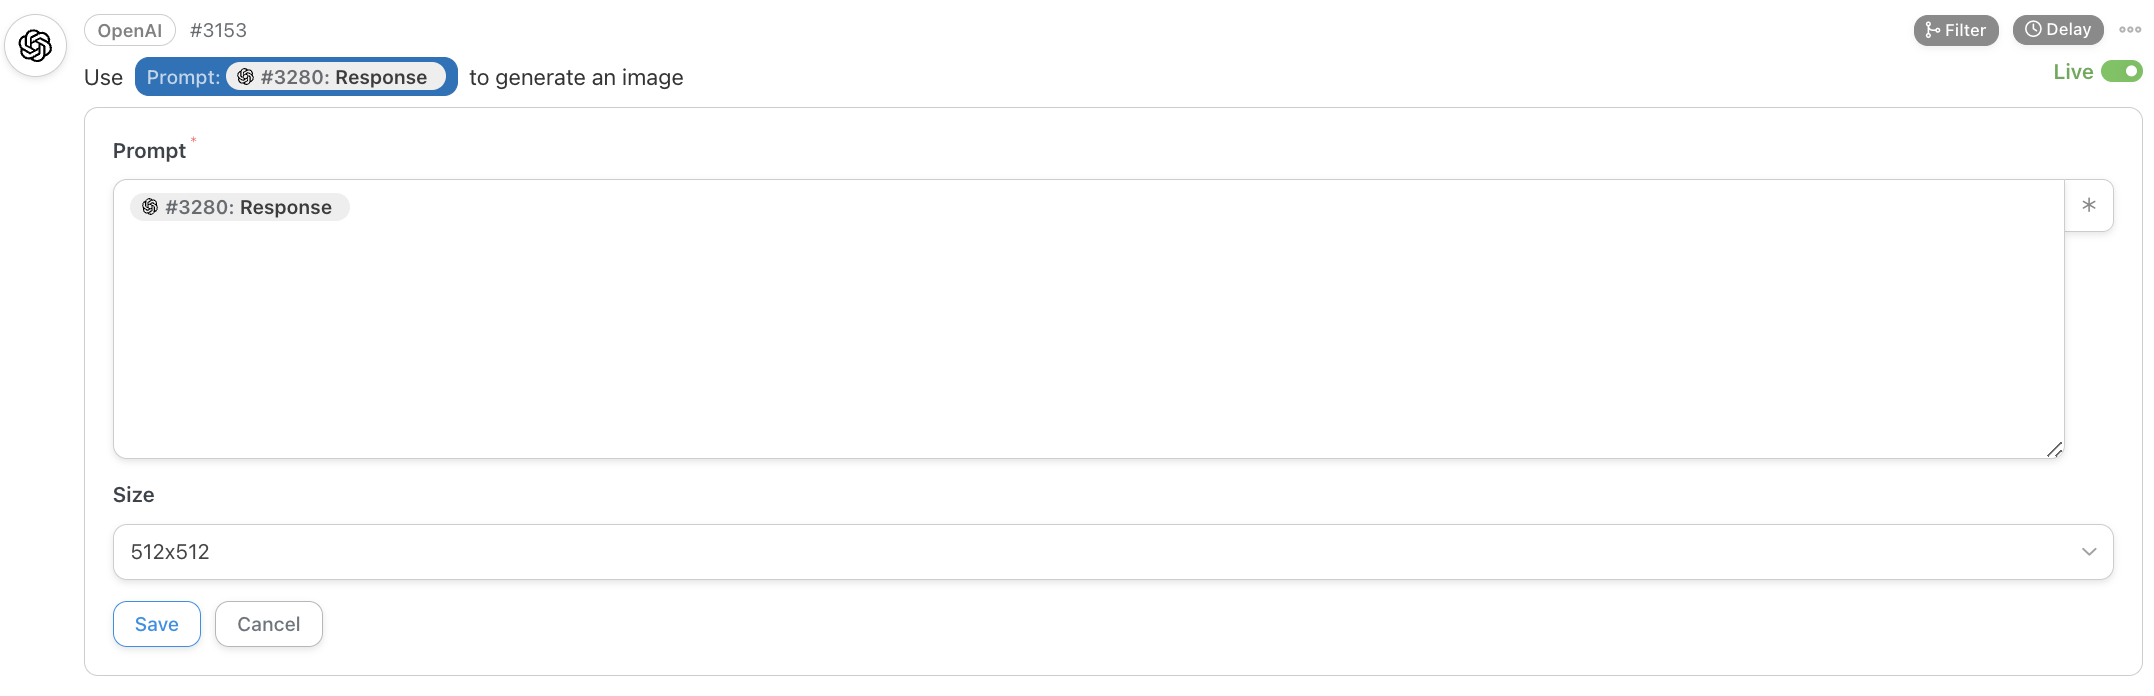Open the three-dots more options menu
The width and height of the screenshot is (2154, 696).
tap(2130, 30)
